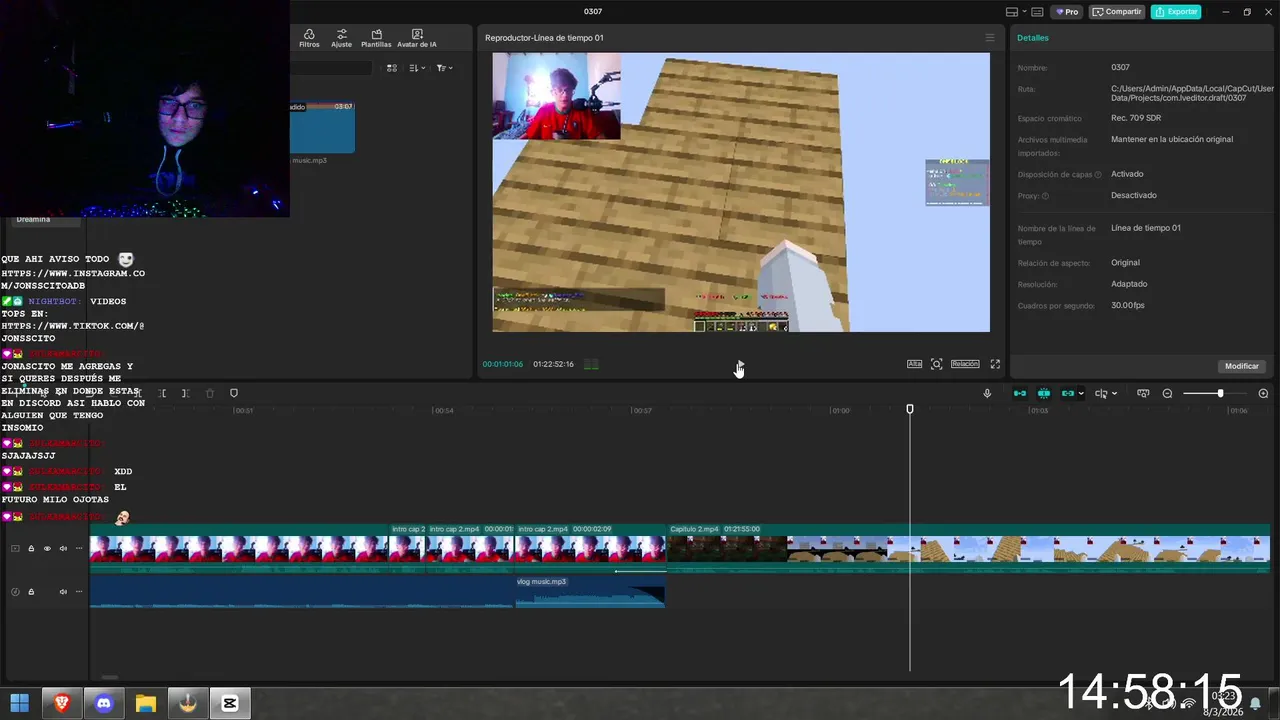Switch to the Plantillas tab
The image size is (1280, 720).
(376, 38)
